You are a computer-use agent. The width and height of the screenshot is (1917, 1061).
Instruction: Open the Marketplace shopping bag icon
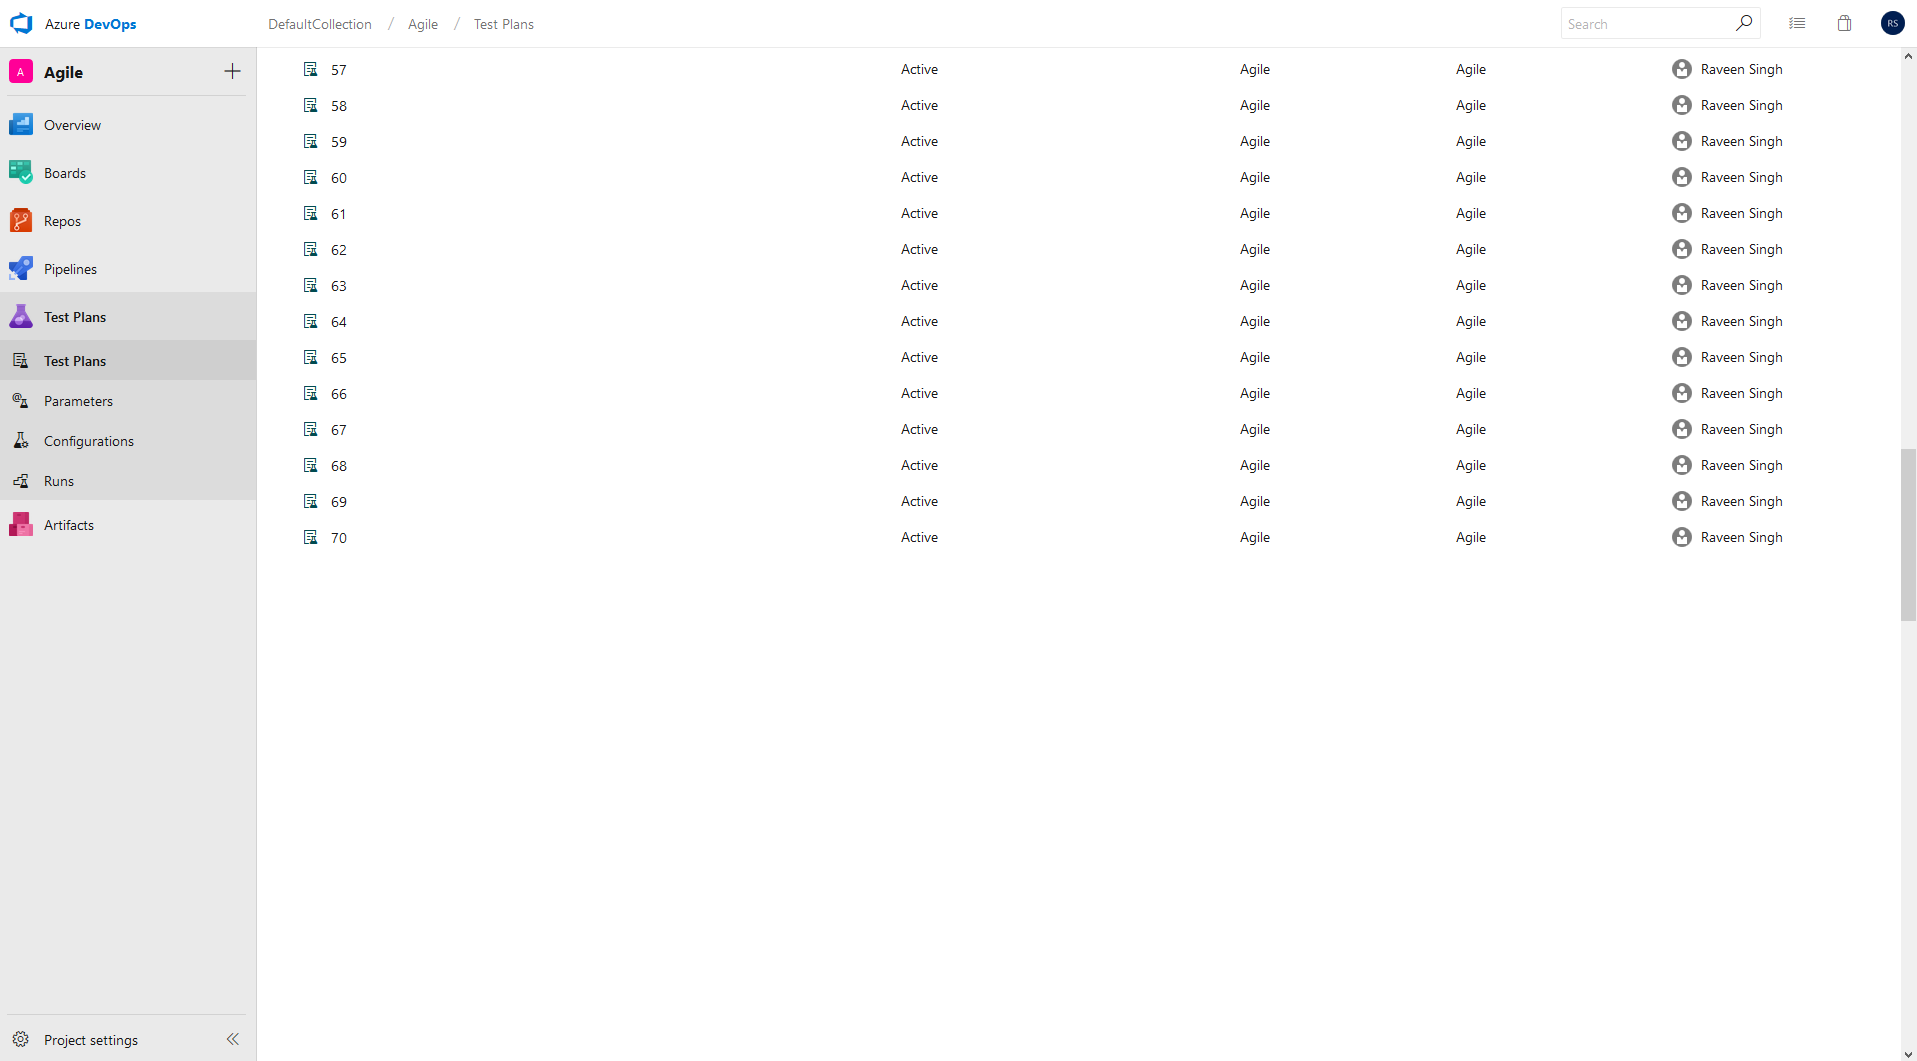(x=1843, y=23)
